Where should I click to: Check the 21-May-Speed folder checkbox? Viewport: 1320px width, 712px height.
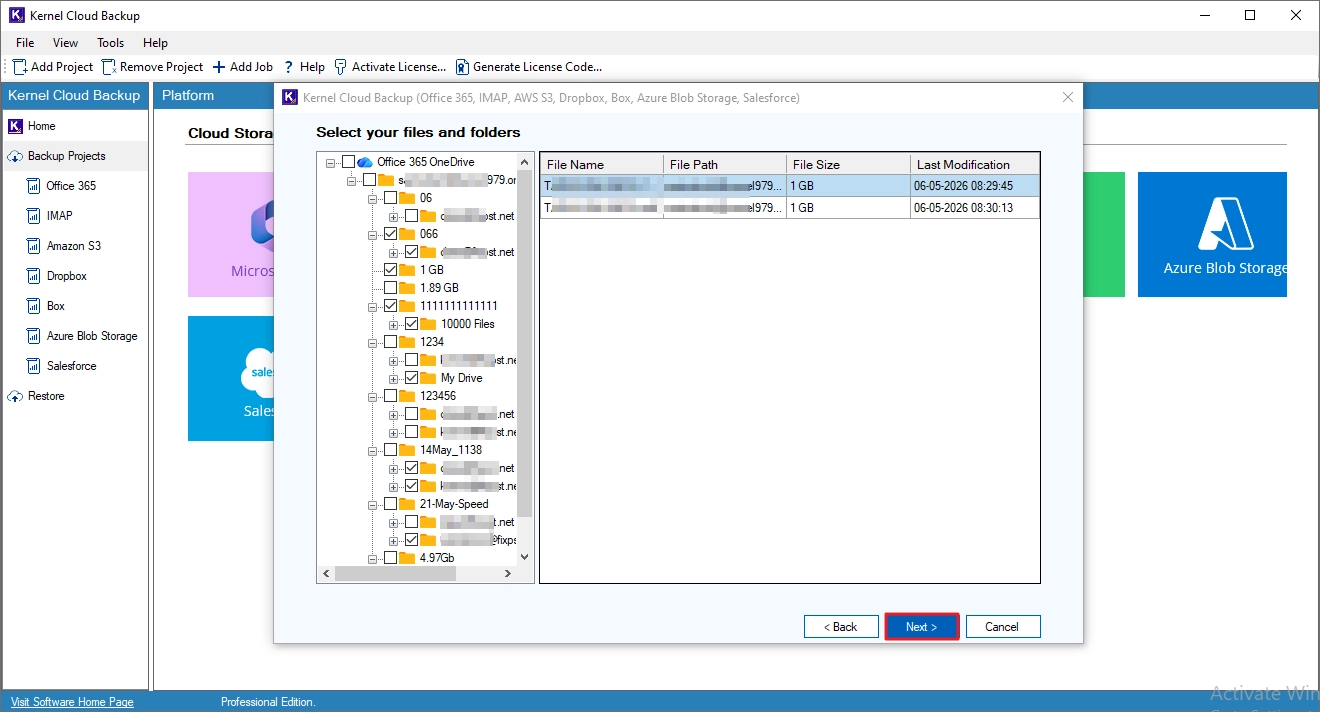(x=390, y=504)
